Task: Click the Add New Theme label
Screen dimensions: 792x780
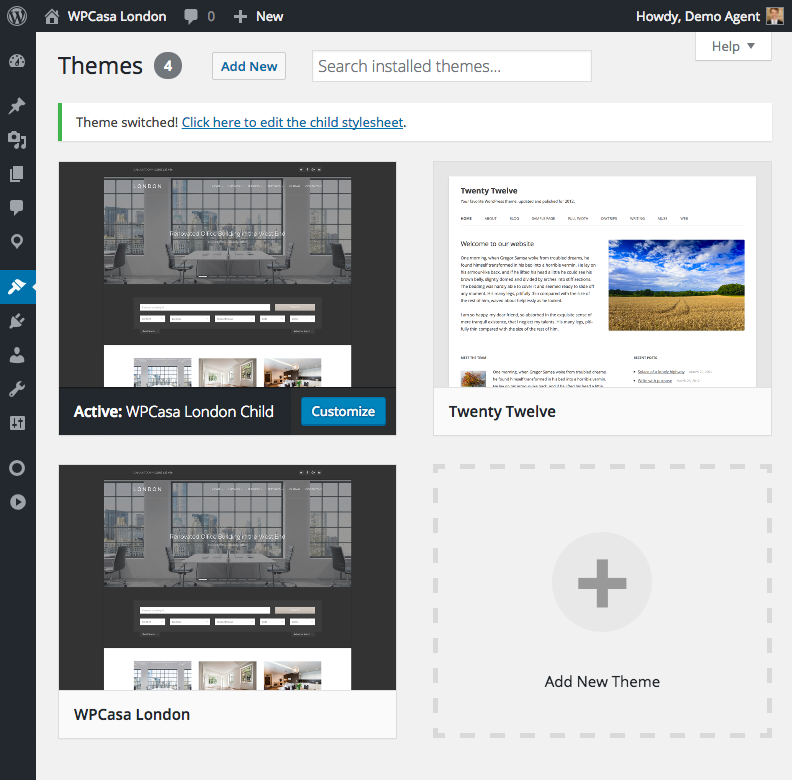Action: click(602, 681)
